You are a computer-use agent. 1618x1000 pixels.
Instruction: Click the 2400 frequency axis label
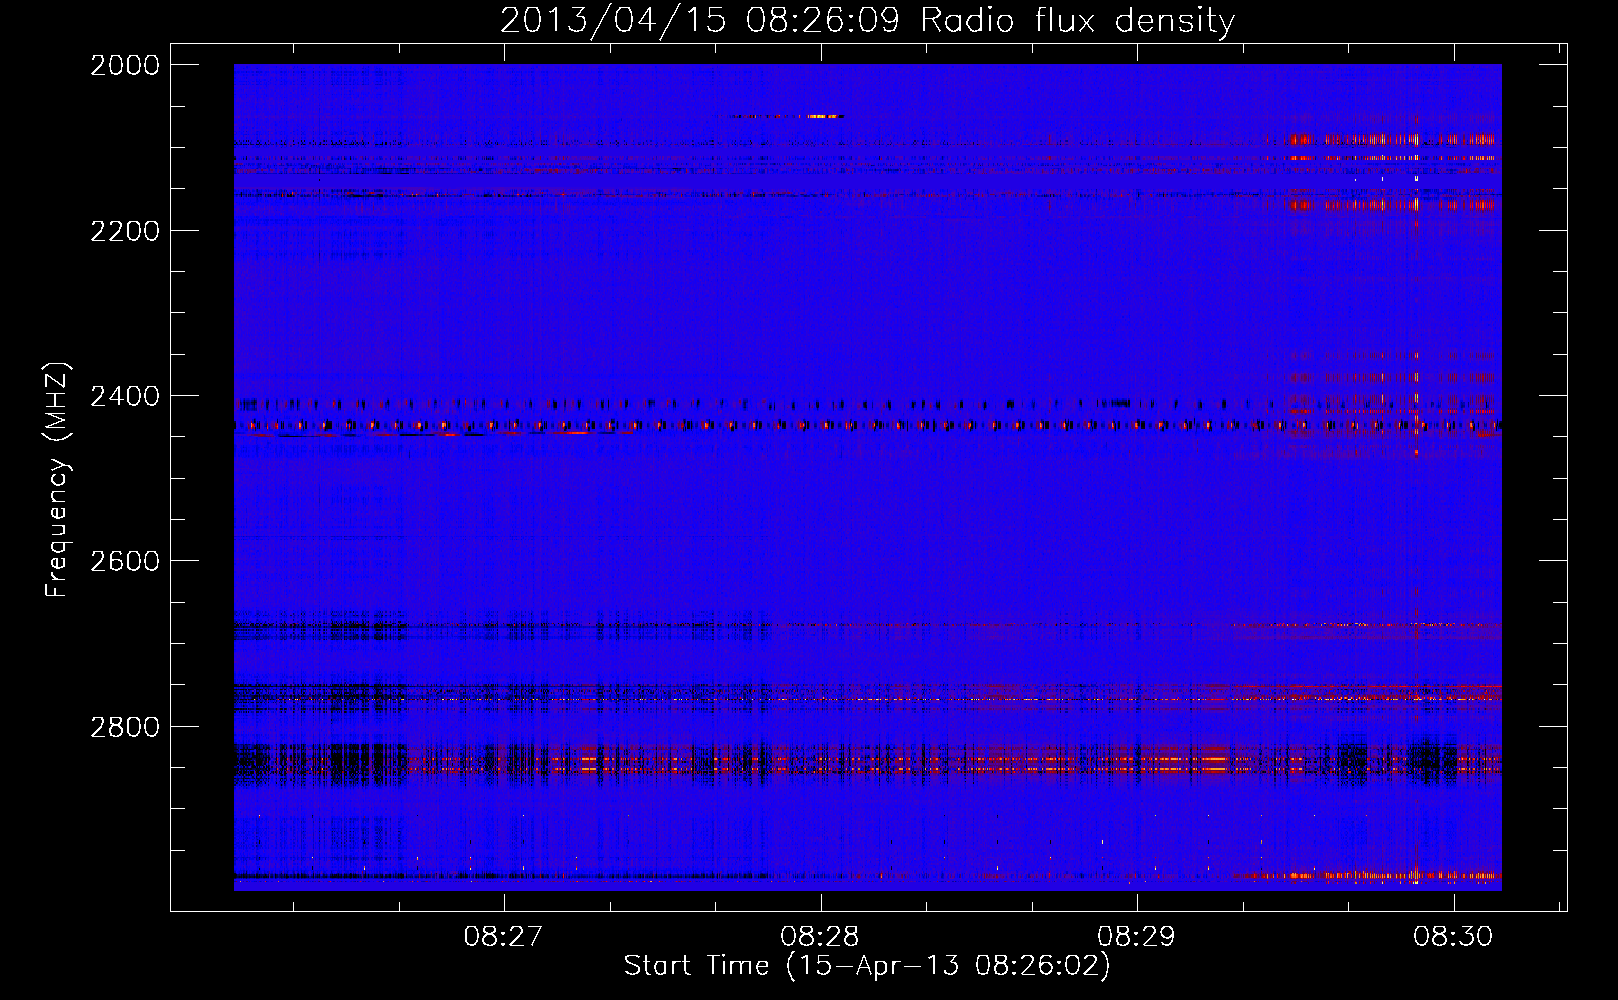coord(125,396)
